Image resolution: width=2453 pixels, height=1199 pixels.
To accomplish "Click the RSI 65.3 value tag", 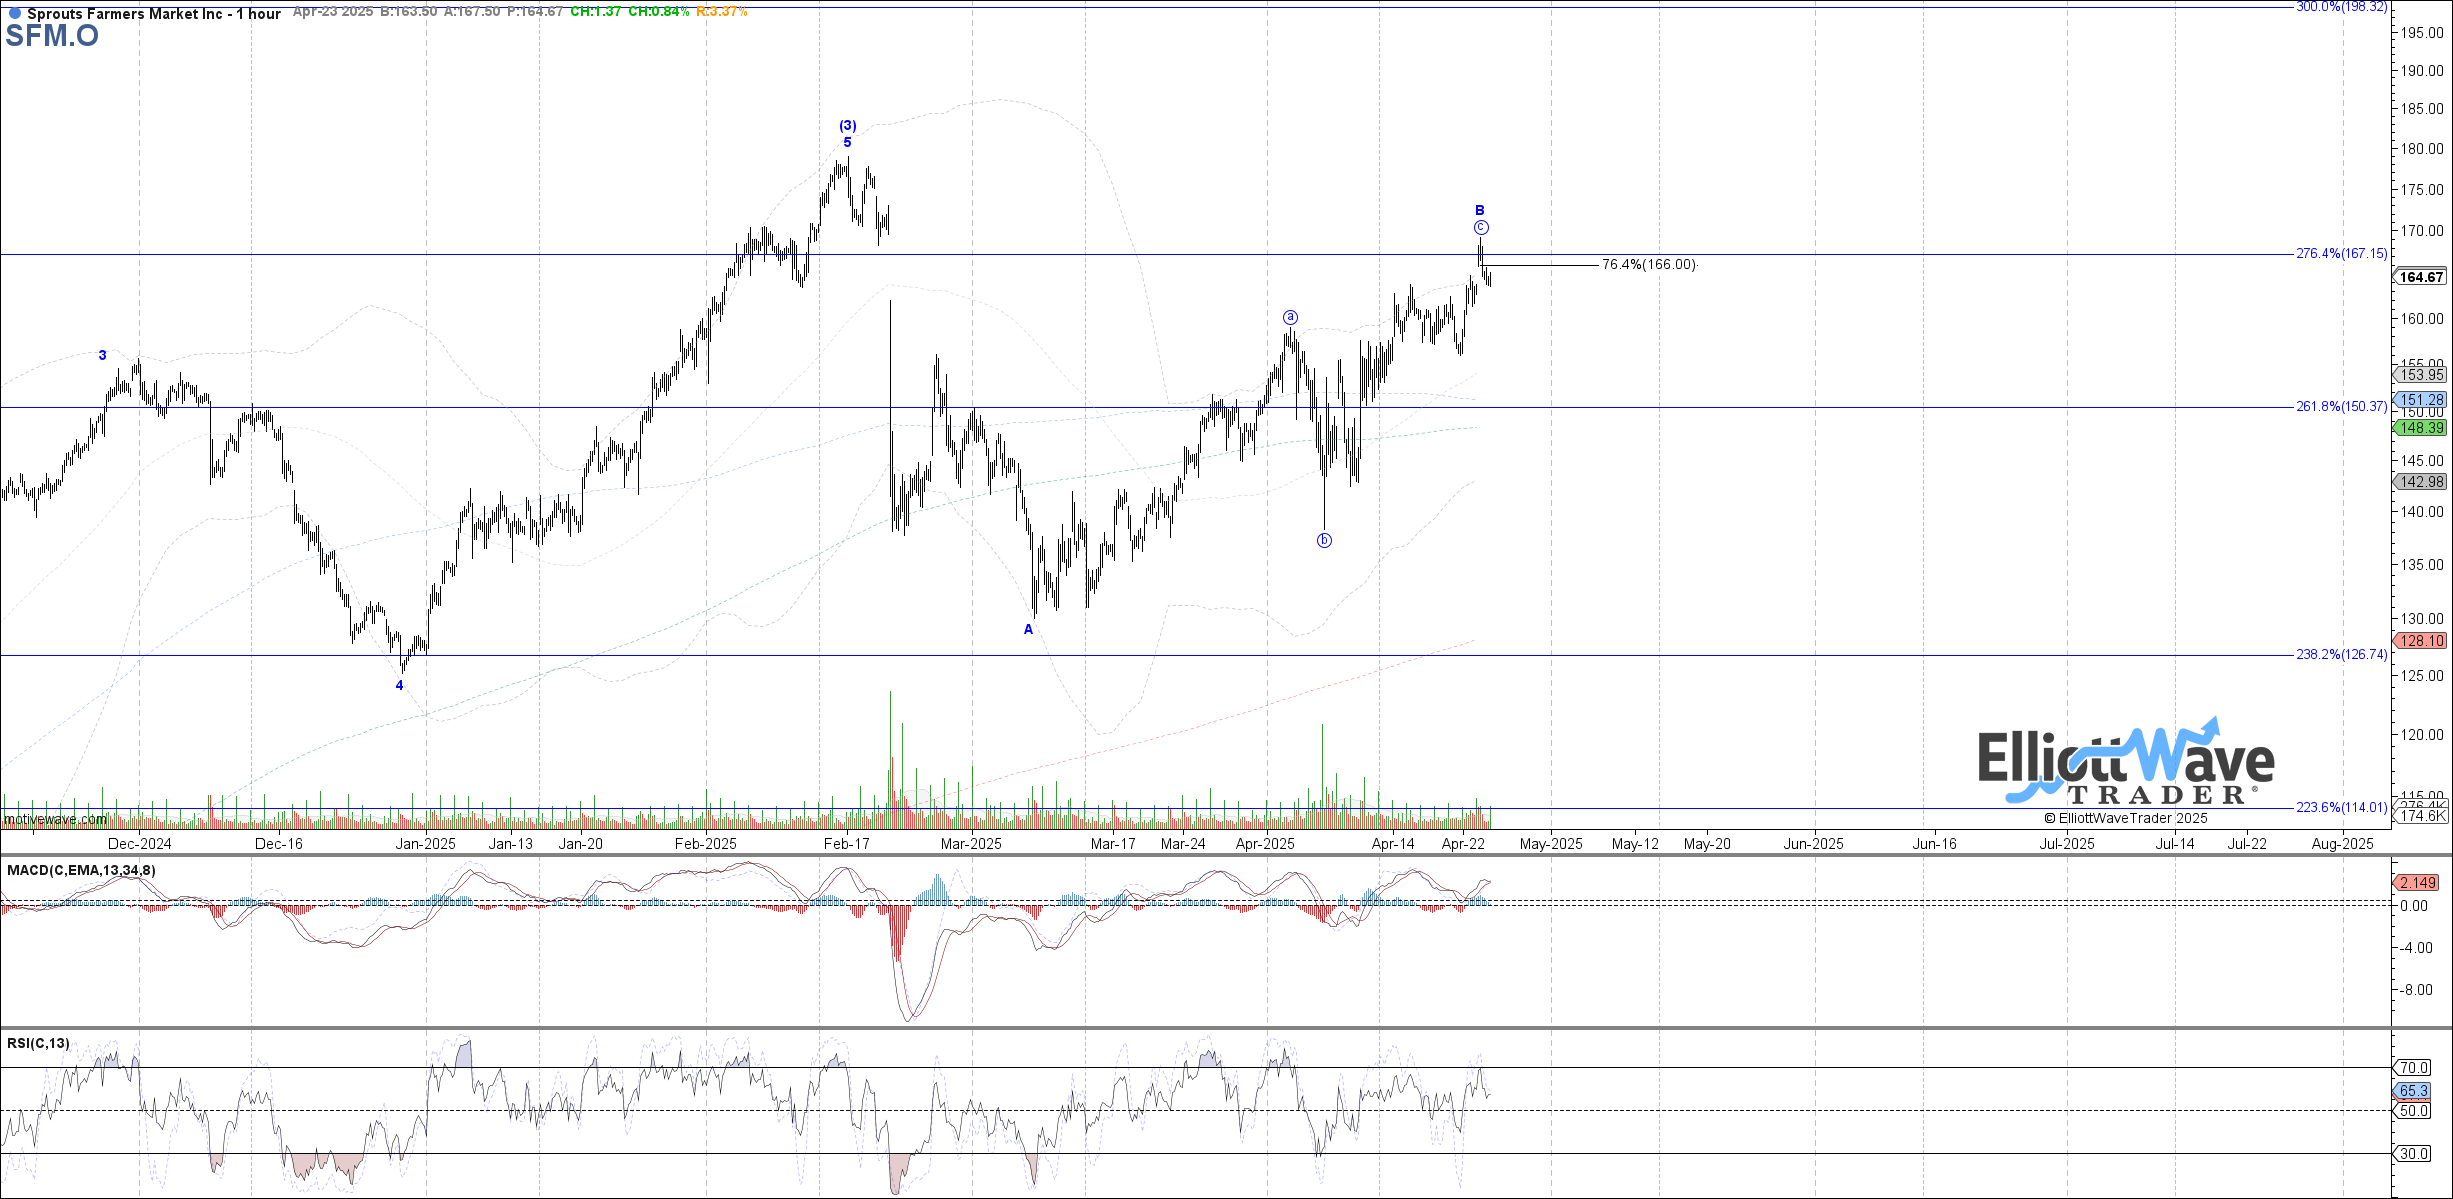I will [2414, 1091].
